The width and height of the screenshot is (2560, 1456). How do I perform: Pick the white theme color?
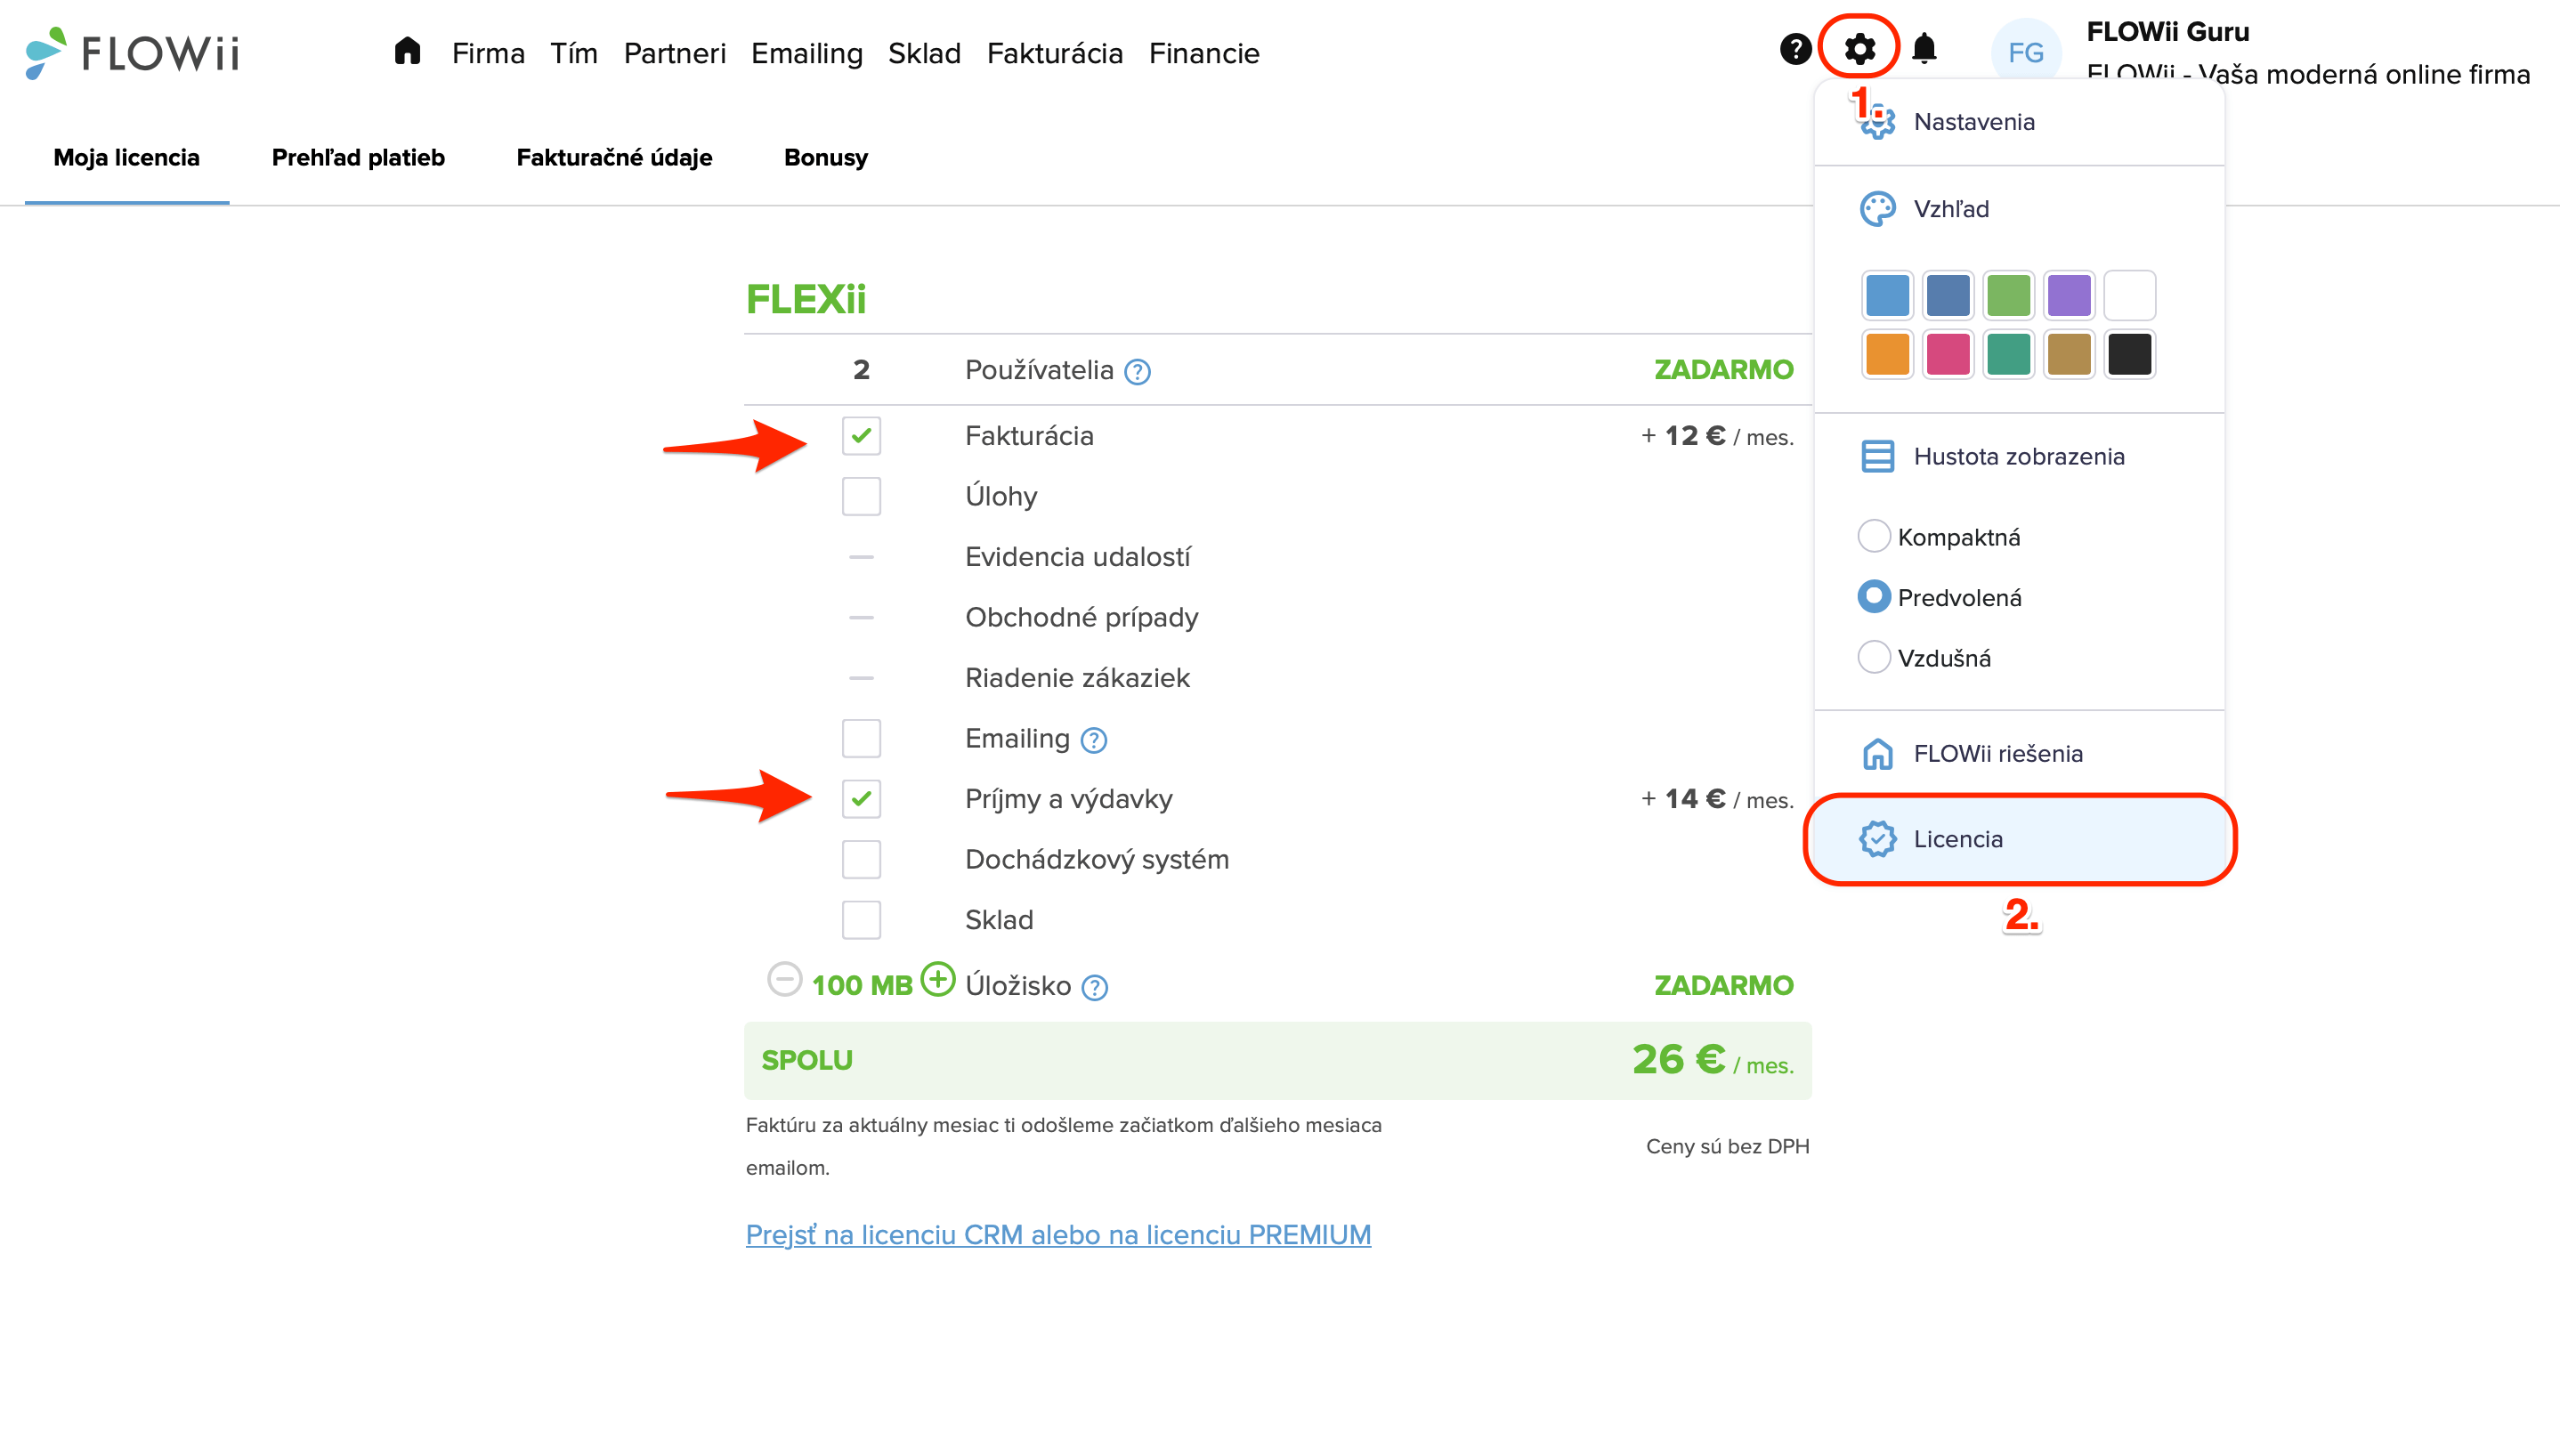click(2129, 295)
